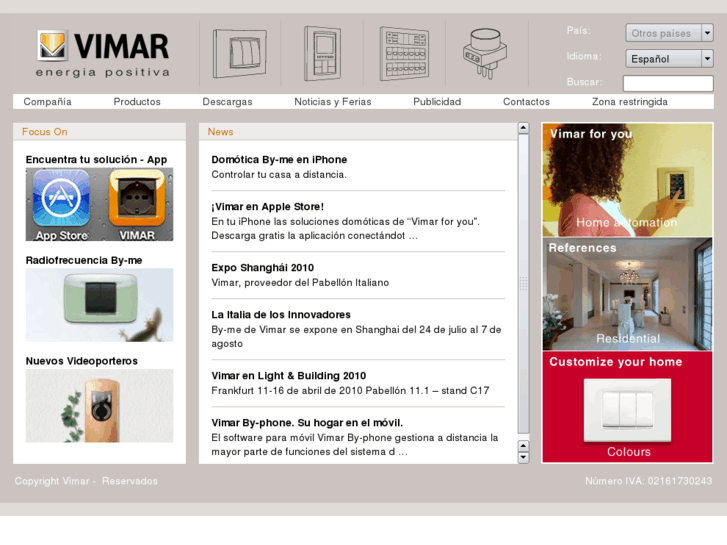727x545 pixels.
Task: Open news La Italia de los Innovadores
Action: (x=281, y=314)
